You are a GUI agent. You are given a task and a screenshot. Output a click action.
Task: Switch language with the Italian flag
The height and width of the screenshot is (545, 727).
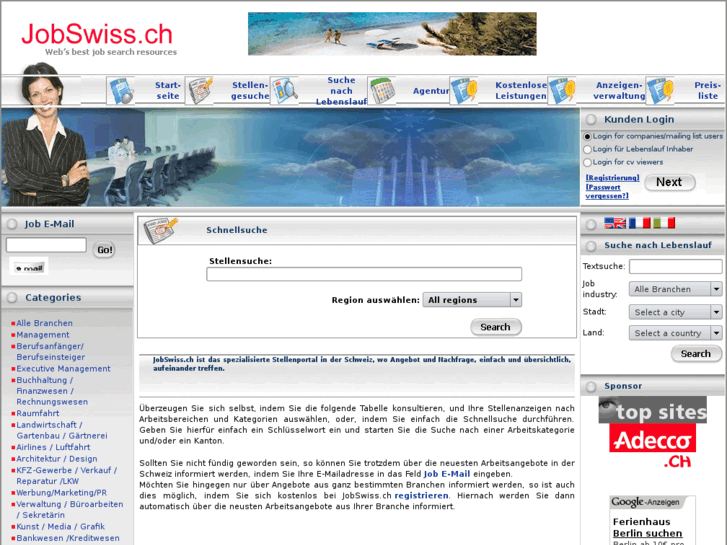coord(663,223)
